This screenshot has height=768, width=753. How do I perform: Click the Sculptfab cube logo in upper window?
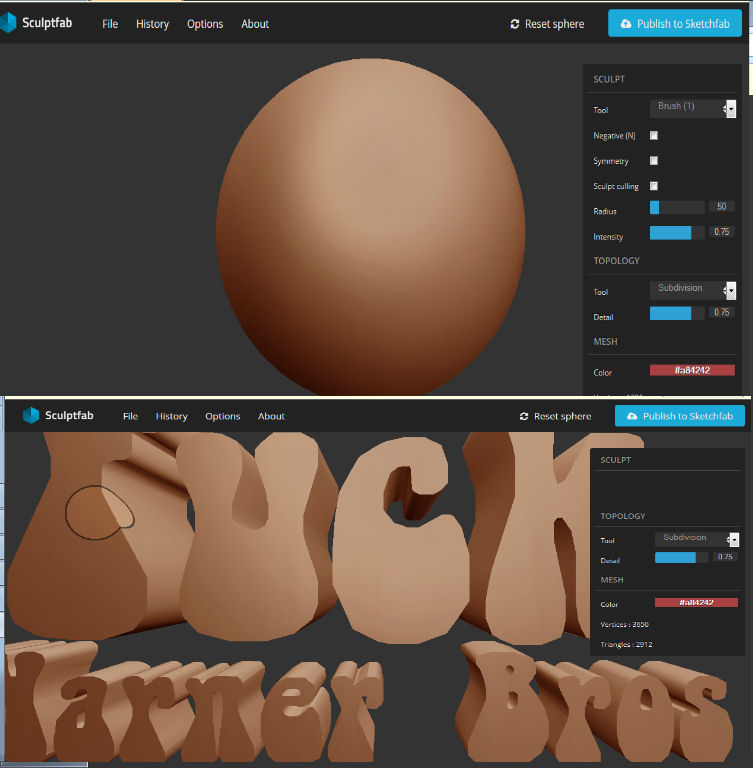(x=8, y=23)
